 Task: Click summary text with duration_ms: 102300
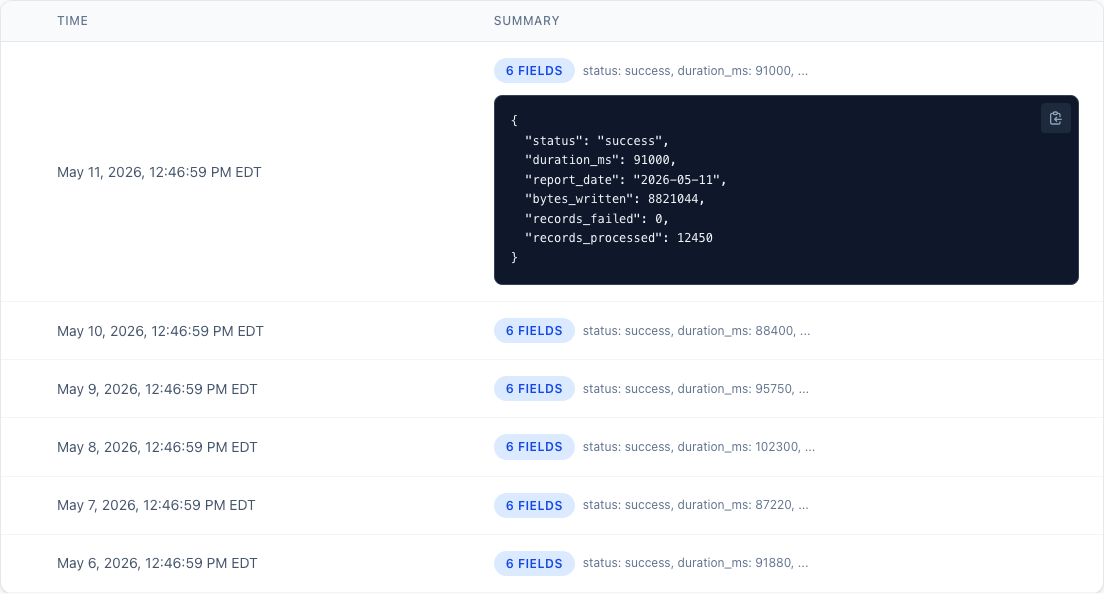pyautogui.click(x=699, y=447)
